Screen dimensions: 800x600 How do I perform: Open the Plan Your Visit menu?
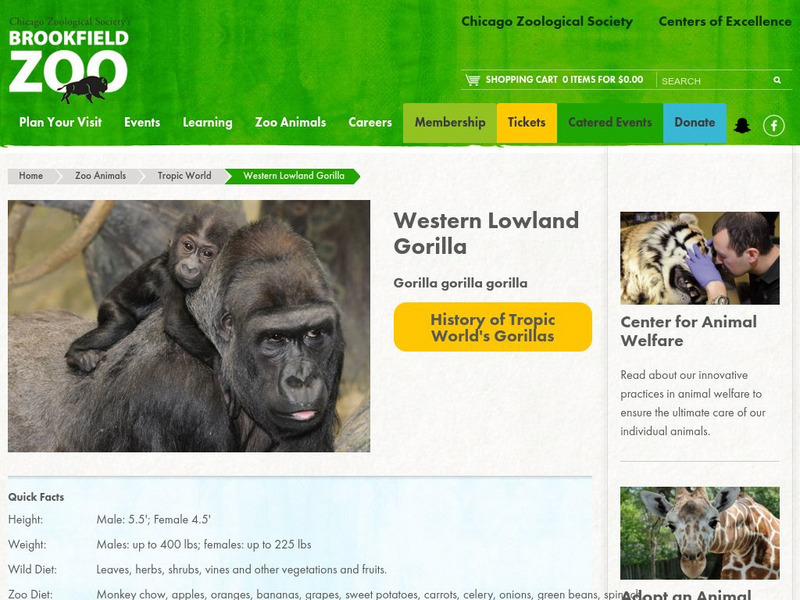pos(60,122)
